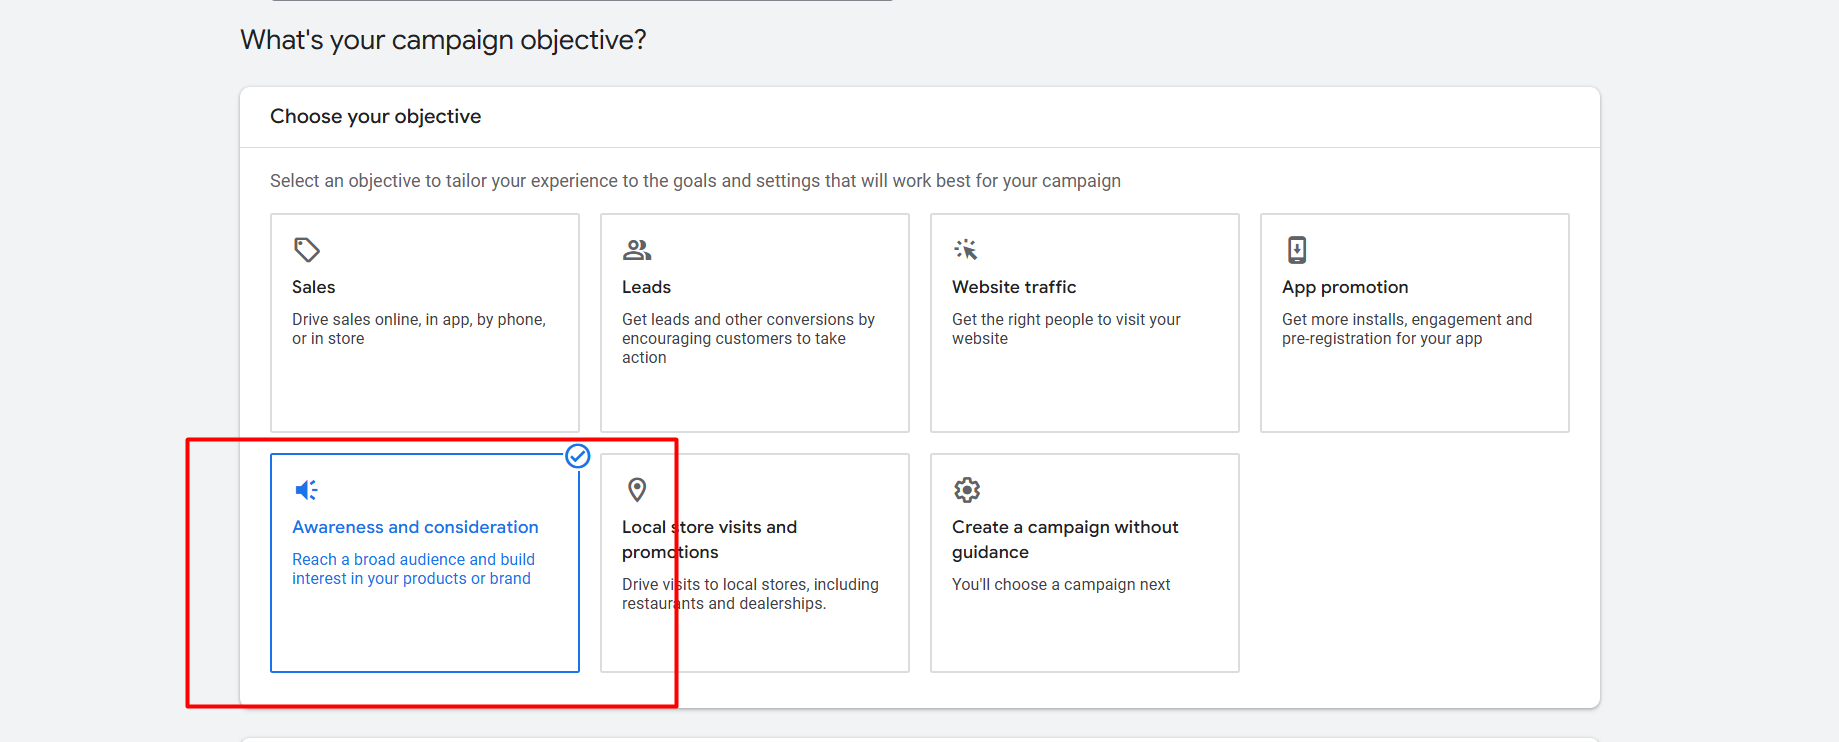Click the 'Choose your objective' section header
The height and width of the screenshot is (742, 1839).
(375, 116)
